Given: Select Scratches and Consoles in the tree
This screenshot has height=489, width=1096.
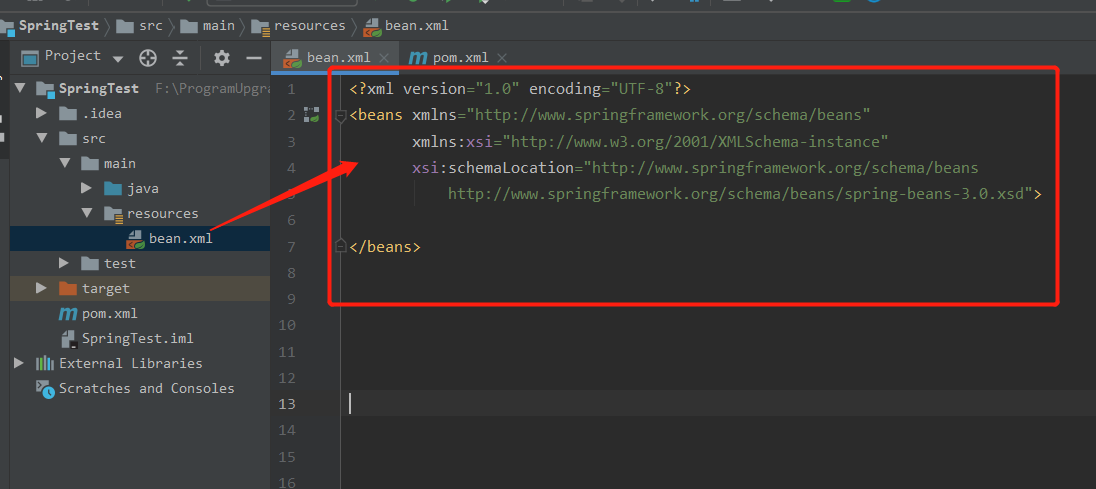Looking at the screenshot, I should pos(140,388).
